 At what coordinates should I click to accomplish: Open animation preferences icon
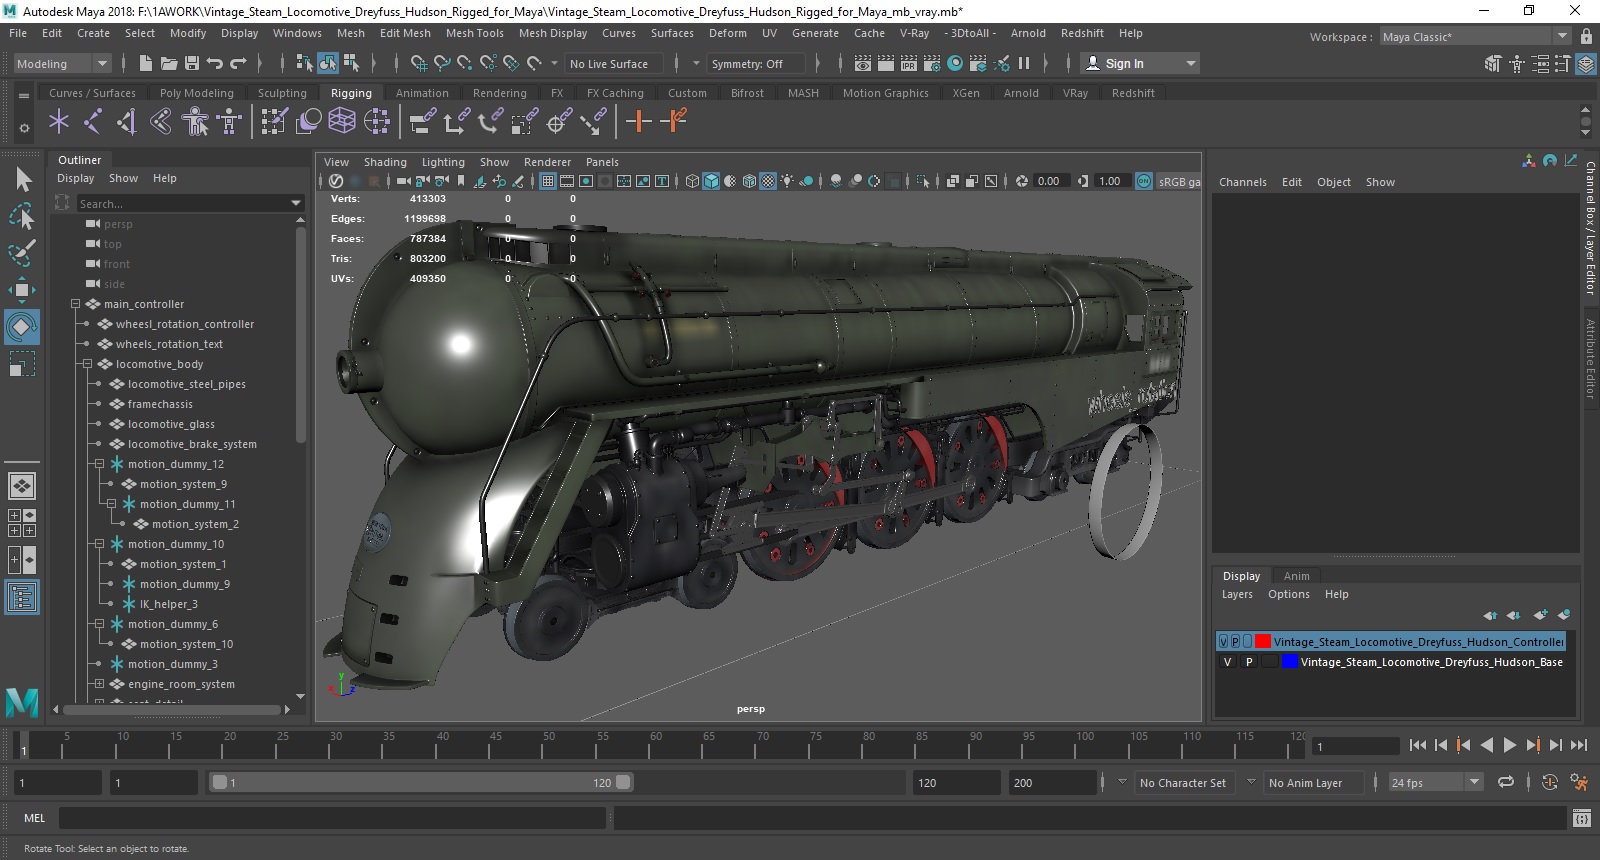(x=1579, y=782)
